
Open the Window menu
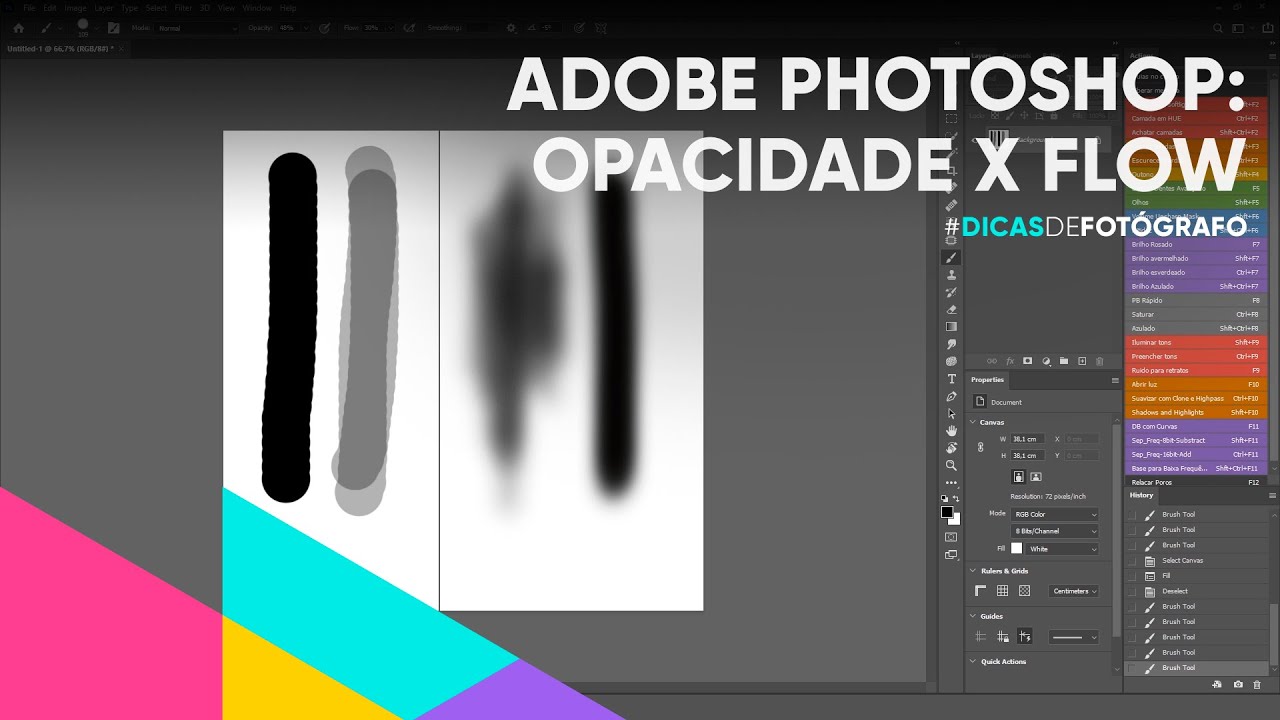[256, 8]
